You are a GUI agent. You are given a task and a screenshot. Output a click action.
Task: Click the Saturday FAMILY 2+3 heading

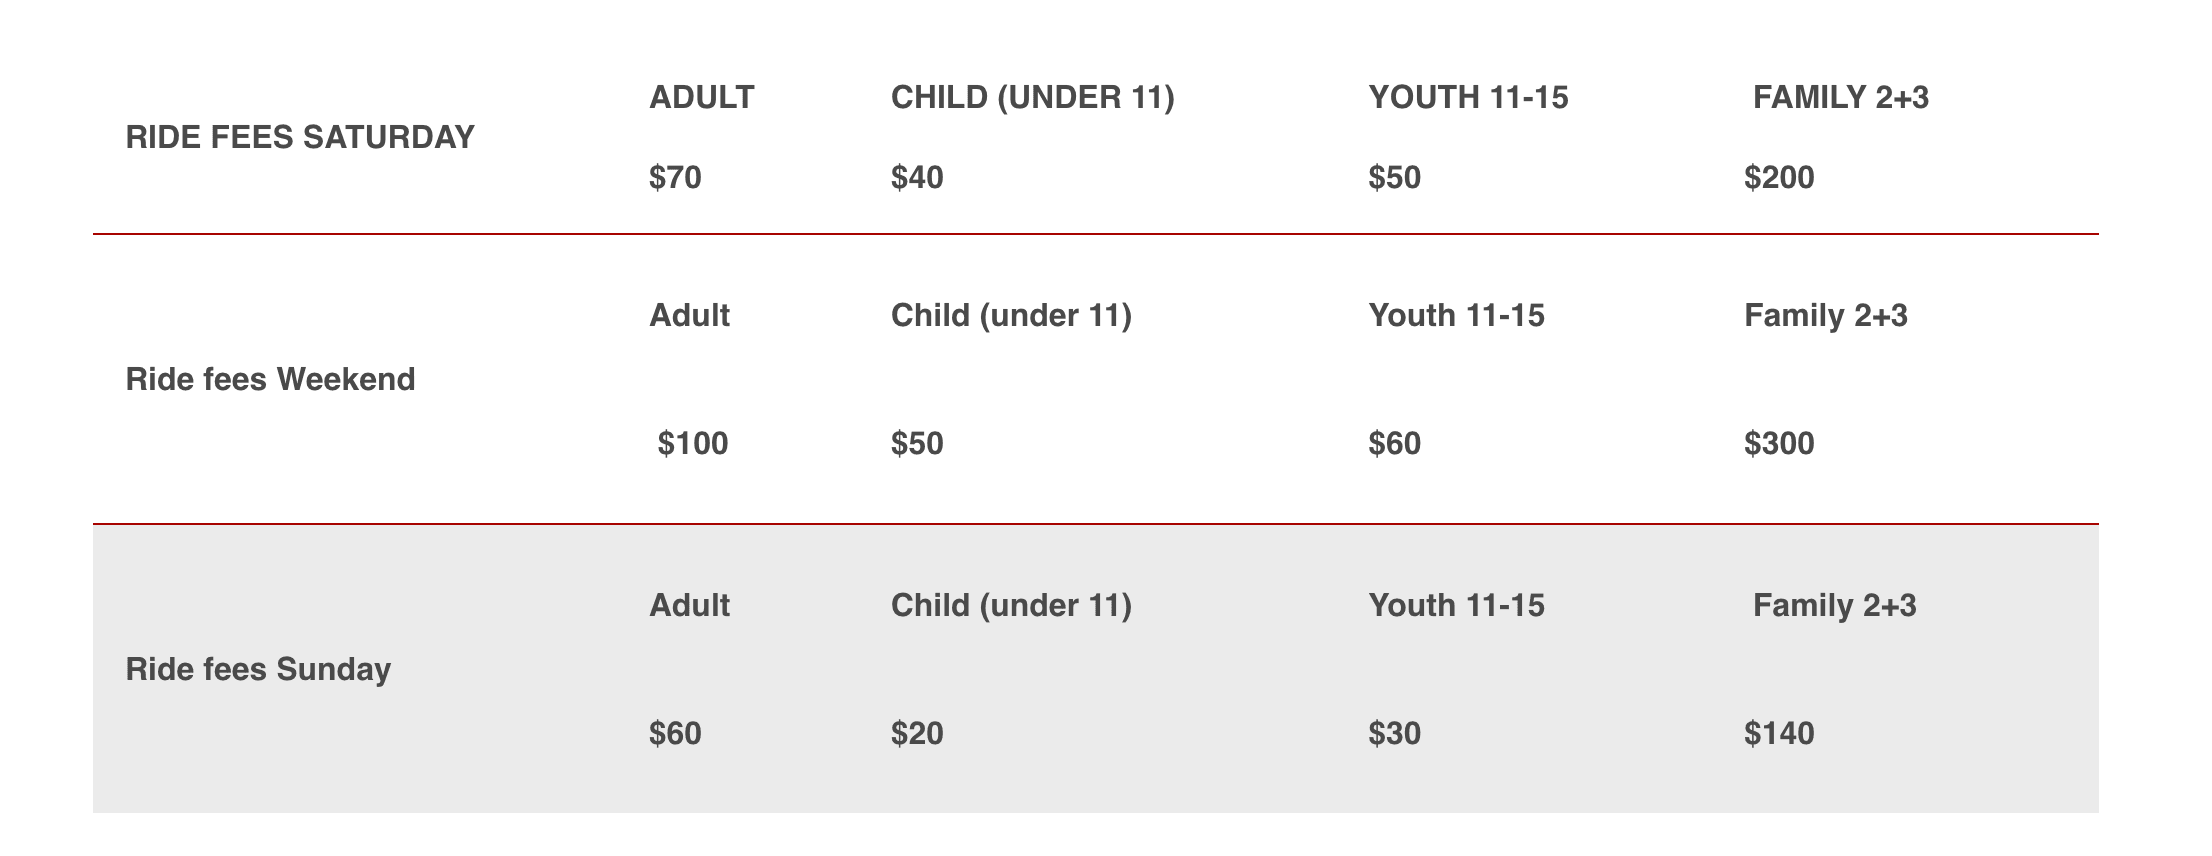1841,97
